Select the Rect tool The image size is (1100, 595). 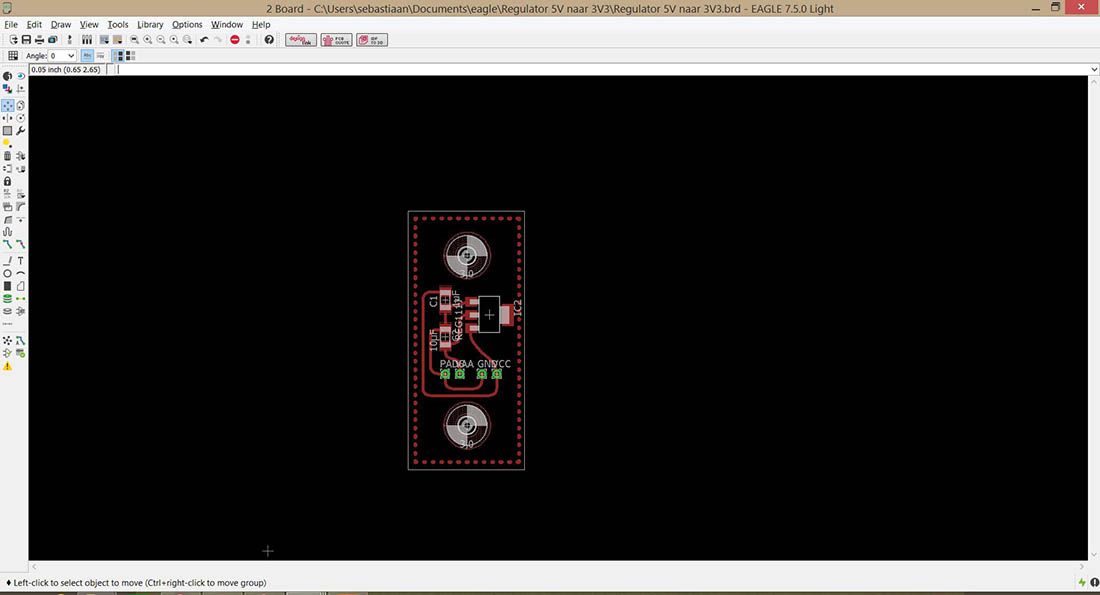(x=7, y=286)
